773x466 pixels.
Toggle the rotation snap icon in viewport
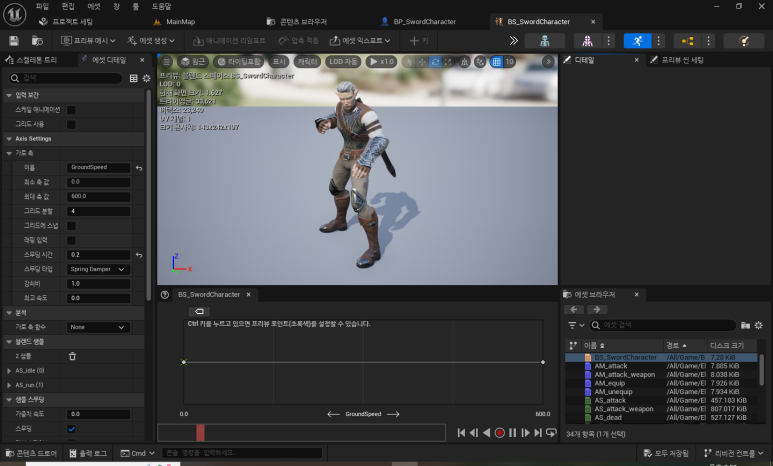pyautogui.click(x=435, y=62)
